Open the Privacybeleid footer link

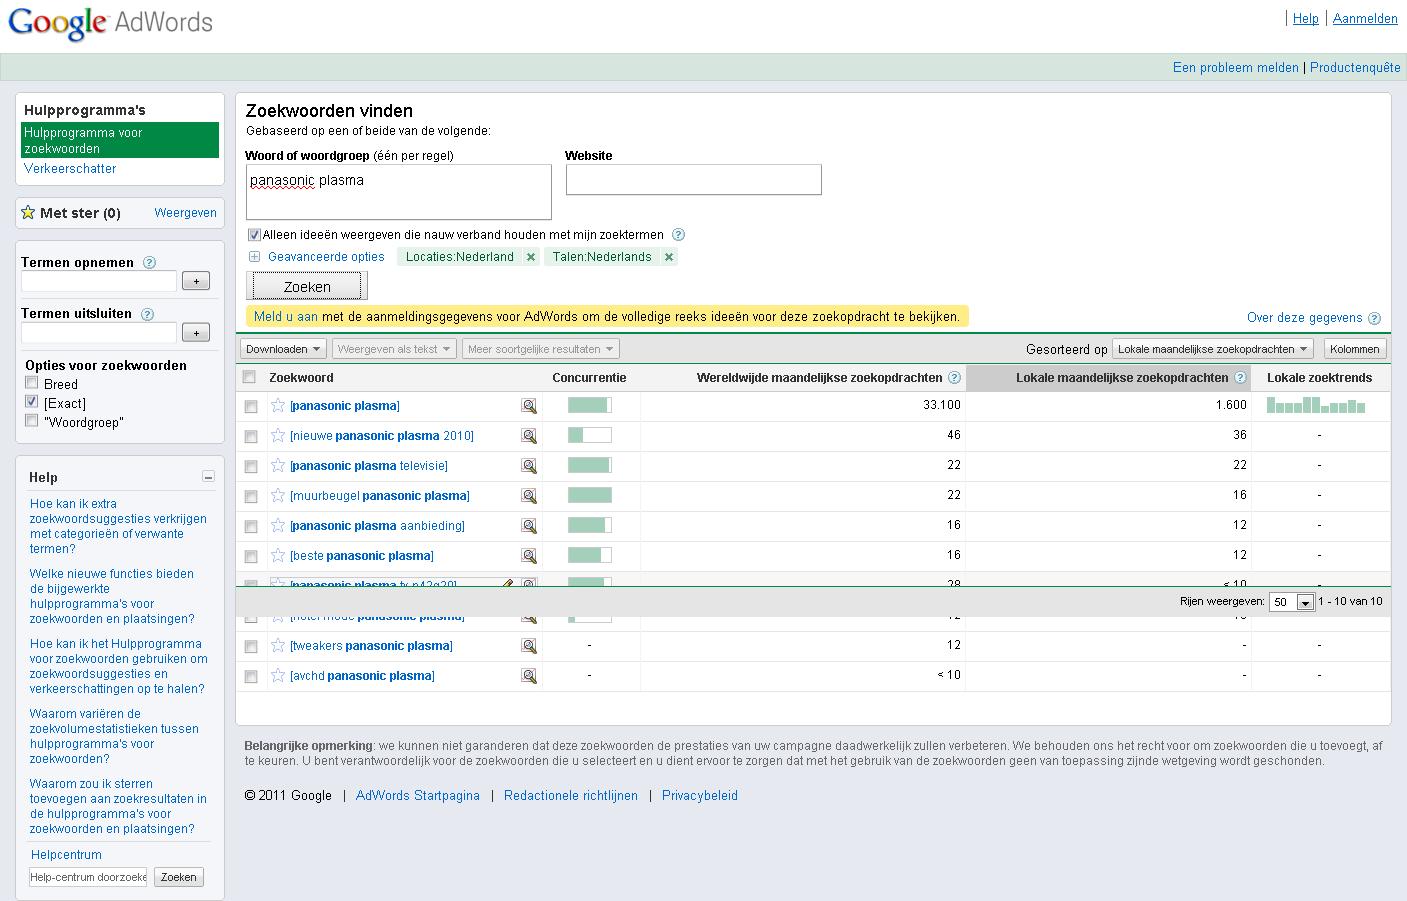tap(700, 796)
